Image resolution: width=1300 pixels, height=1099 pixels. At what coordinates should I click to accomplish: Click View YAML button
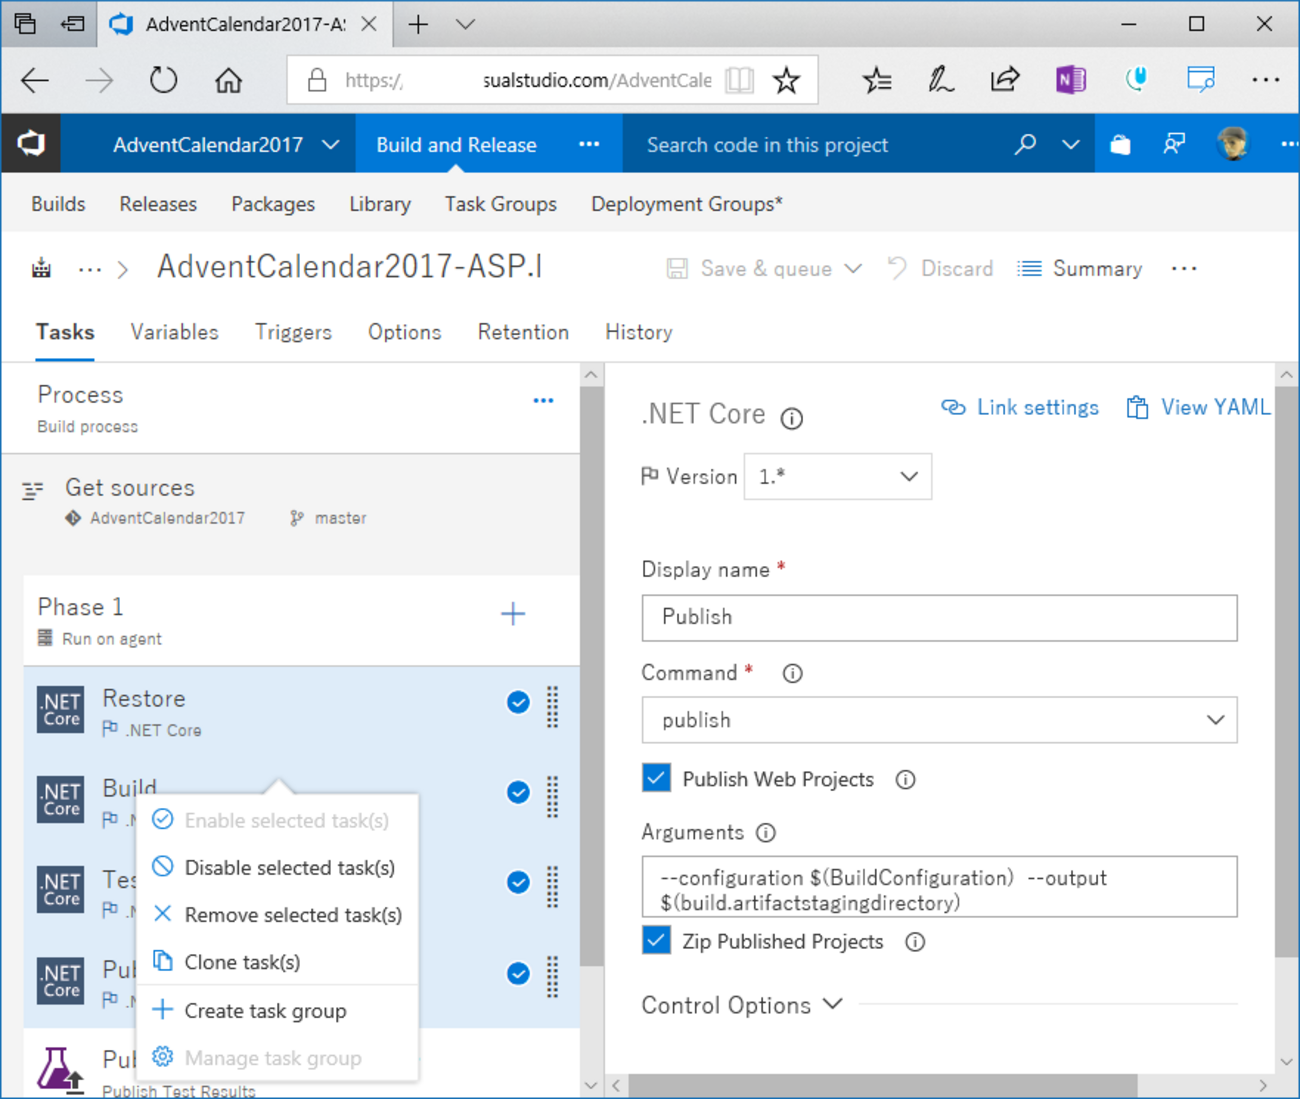[x=1198, y=407]
